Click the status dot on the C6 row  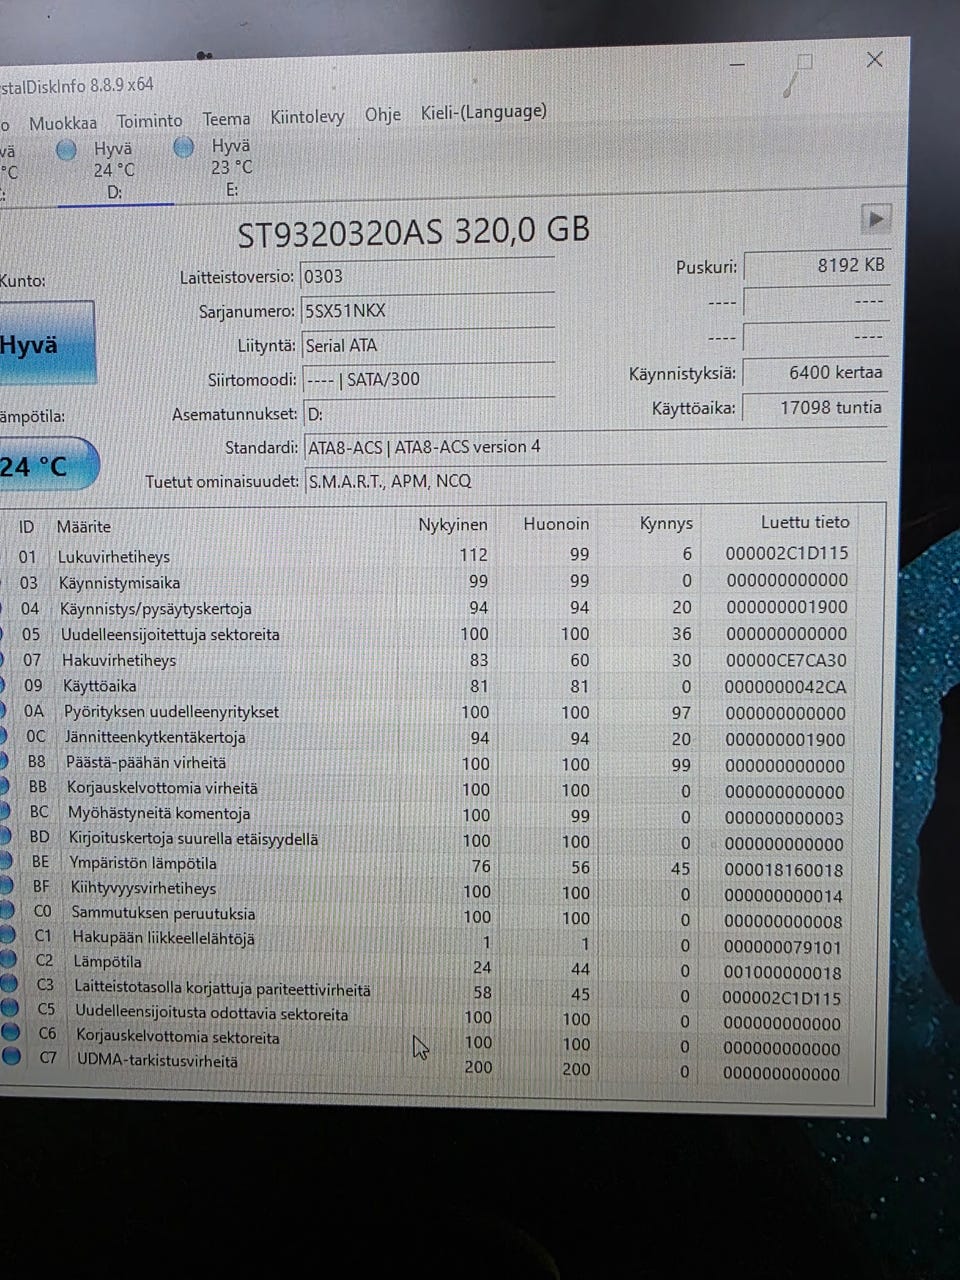tap(10, 1031)
